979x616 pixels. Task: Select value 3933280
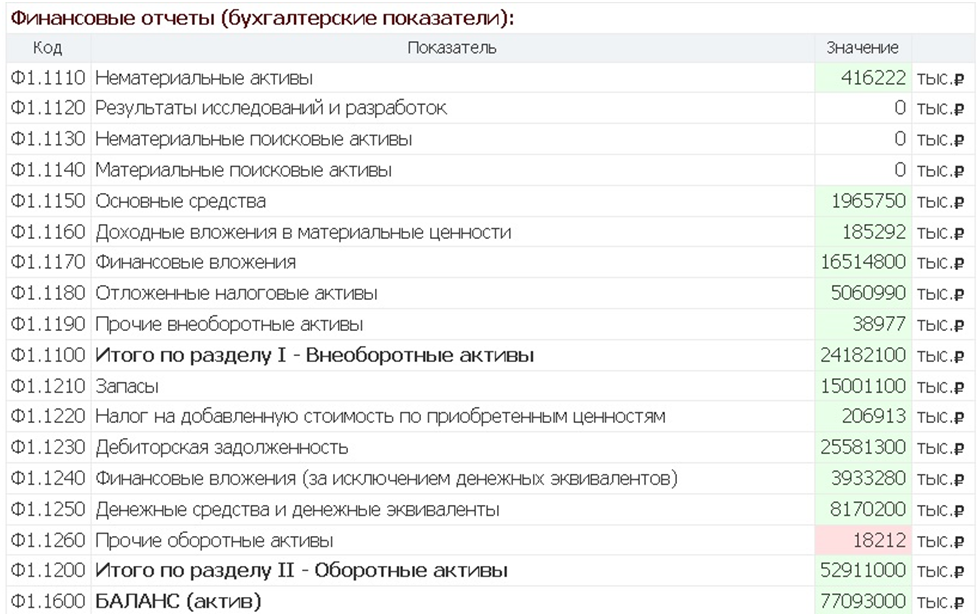coord(868,479)
